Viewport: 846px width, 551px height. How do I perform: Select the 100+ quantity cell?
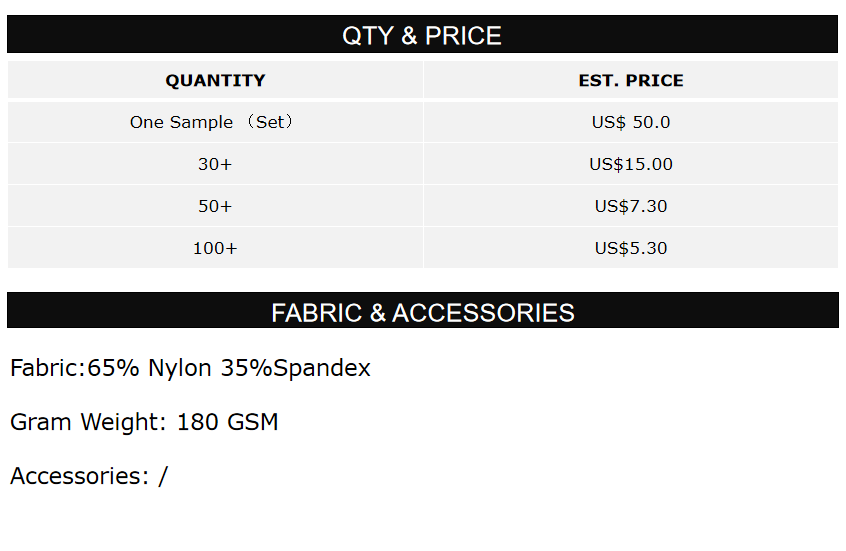click(215, 249)
